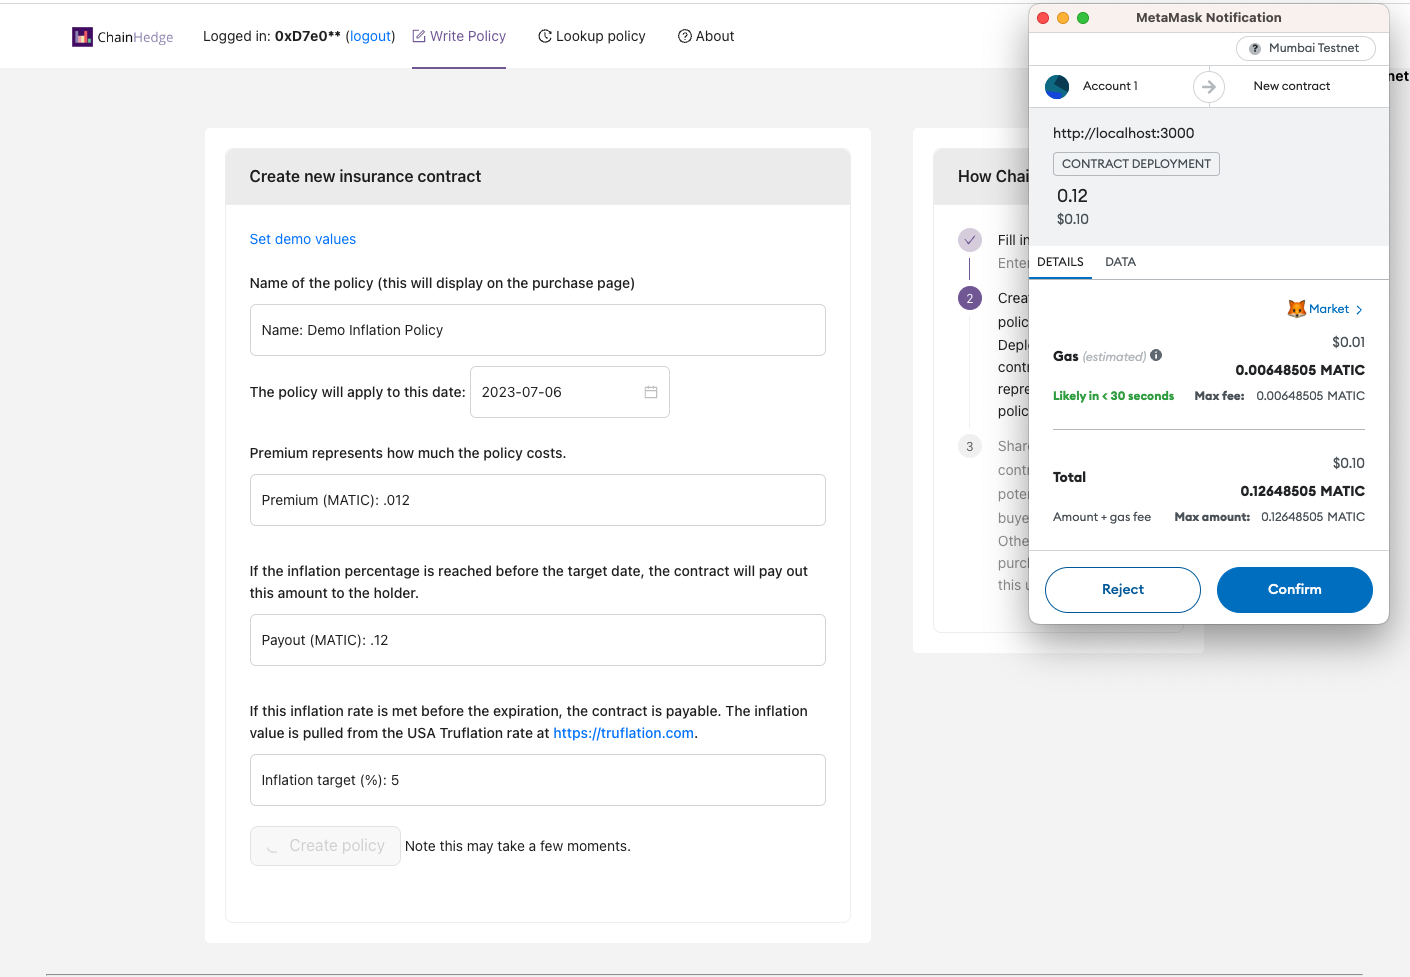Click the calendar icon in date field
This screenshot has height=977, width=1410.
tap(651, 392)
